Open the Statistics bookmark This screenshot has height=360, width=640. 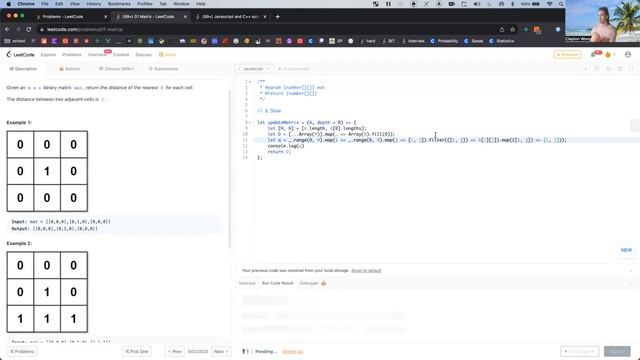point(502,41)
